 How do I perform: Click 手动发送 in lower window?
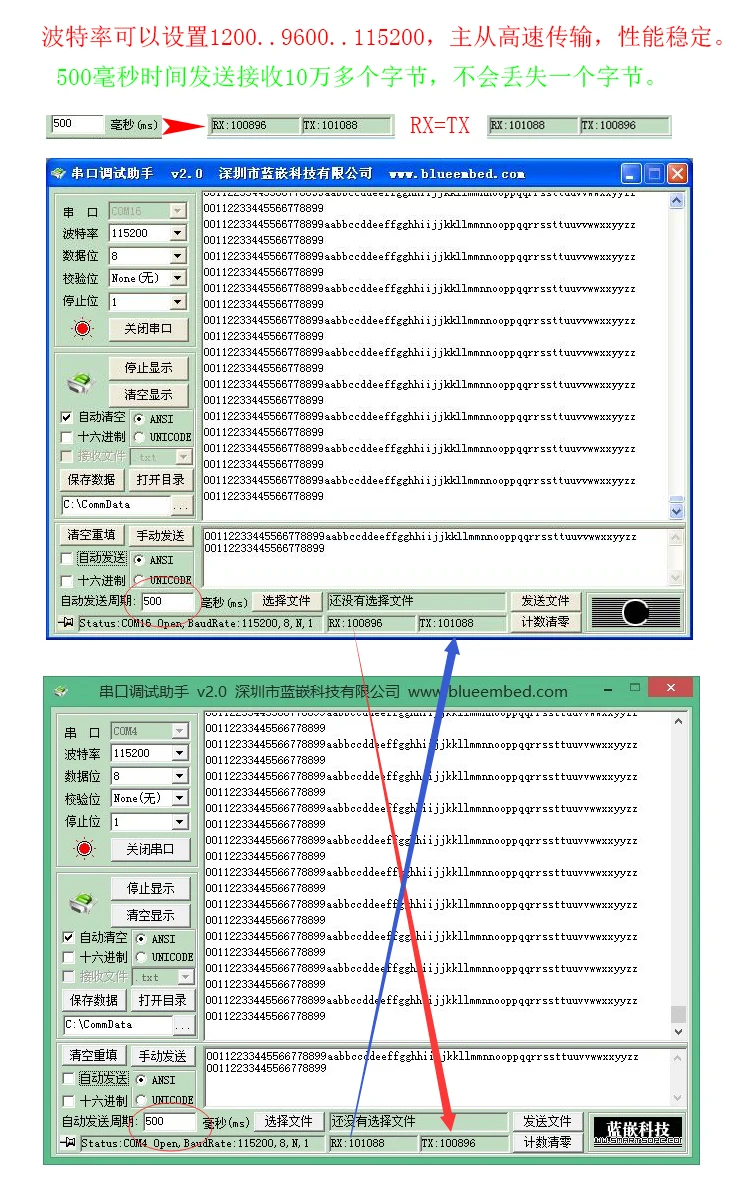(x=162, y=1055)
